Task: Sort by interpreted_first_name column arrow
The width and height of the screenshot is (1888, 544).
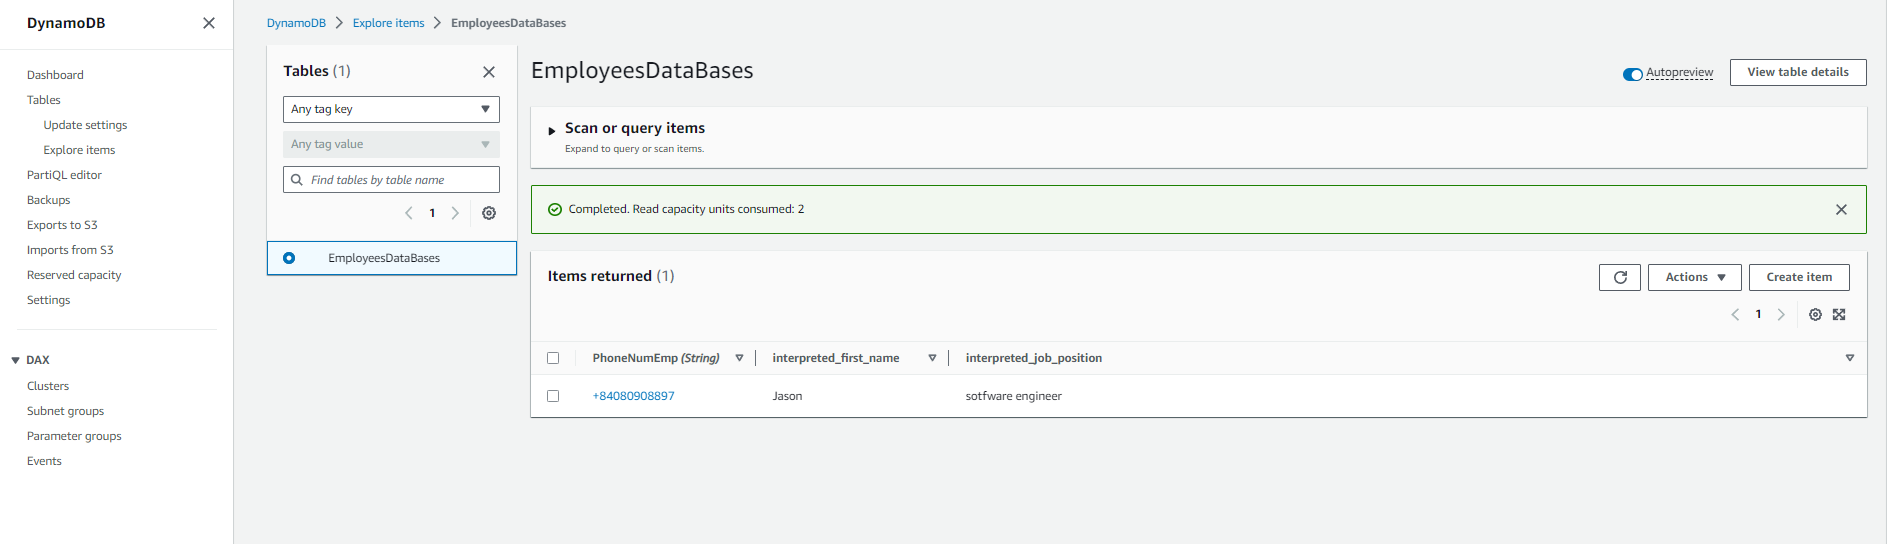Action: pos(932,358)
